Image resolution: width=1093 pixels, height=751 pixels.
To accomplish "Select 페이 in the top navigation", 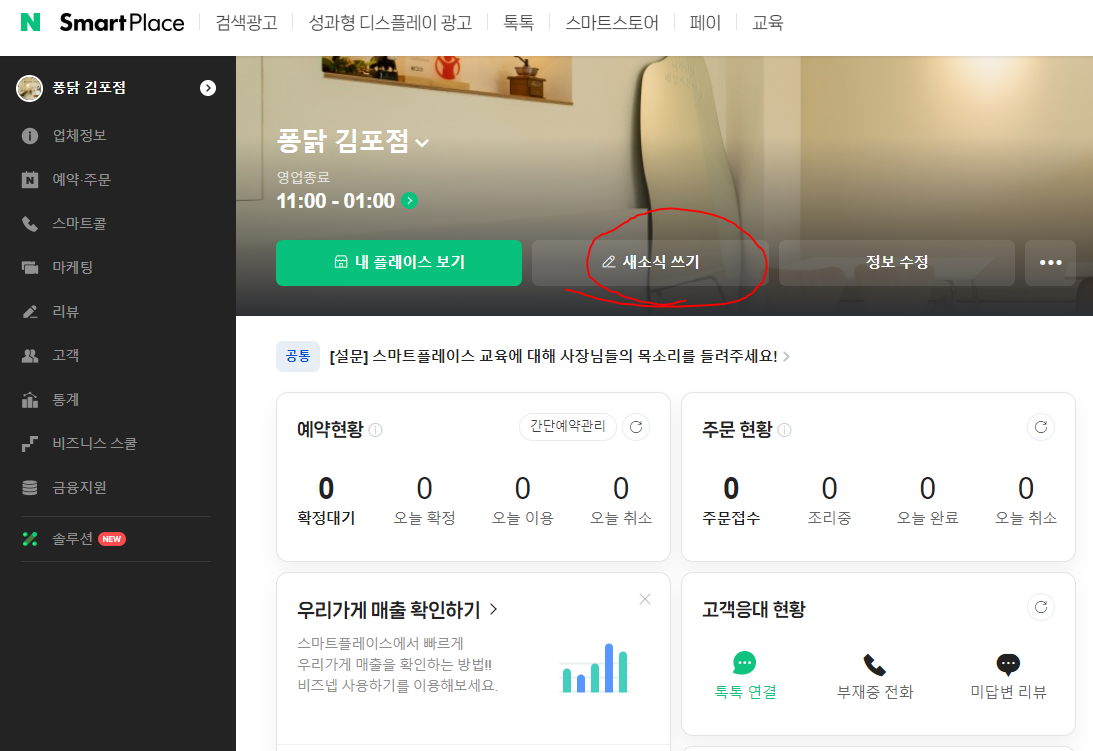I will click(x=705, y=23).
